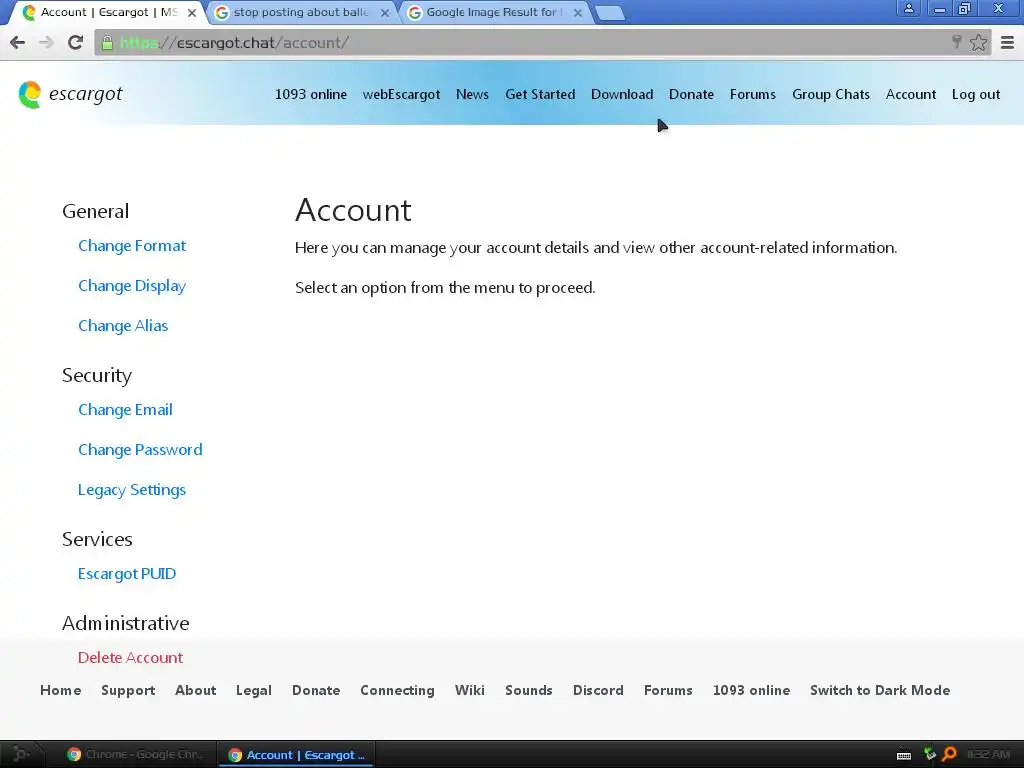Image resolution: width=1024 pixels, height=768 pixels.
Task: Open the Chrome hamburger menu
Action: pos(1007,43)
